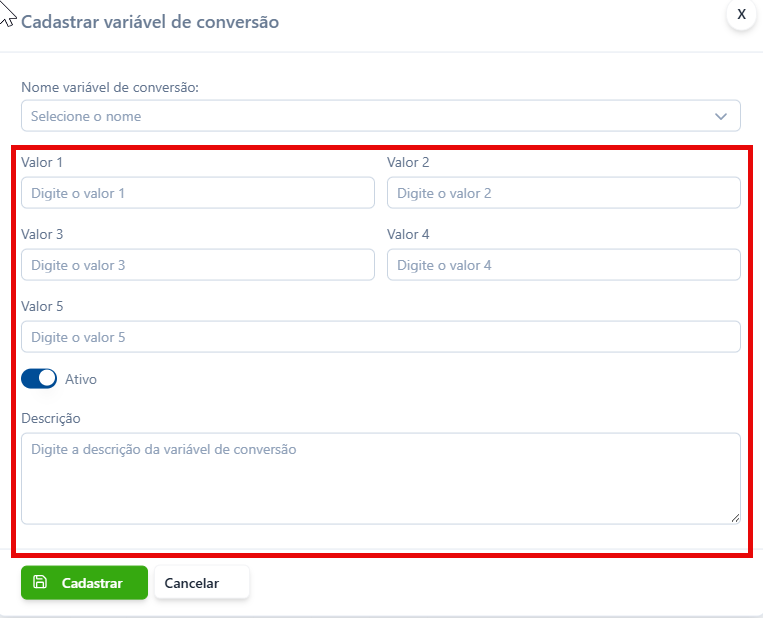Click the Valor 1 input field

pos(198,193)
